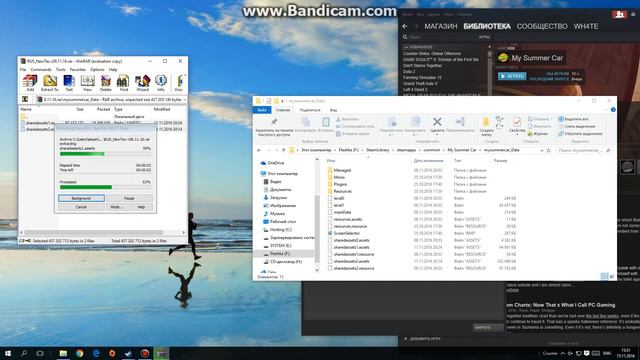Click Explorer search input field
640x360 pixels.
pyautogui.click(x=584, y=150)
